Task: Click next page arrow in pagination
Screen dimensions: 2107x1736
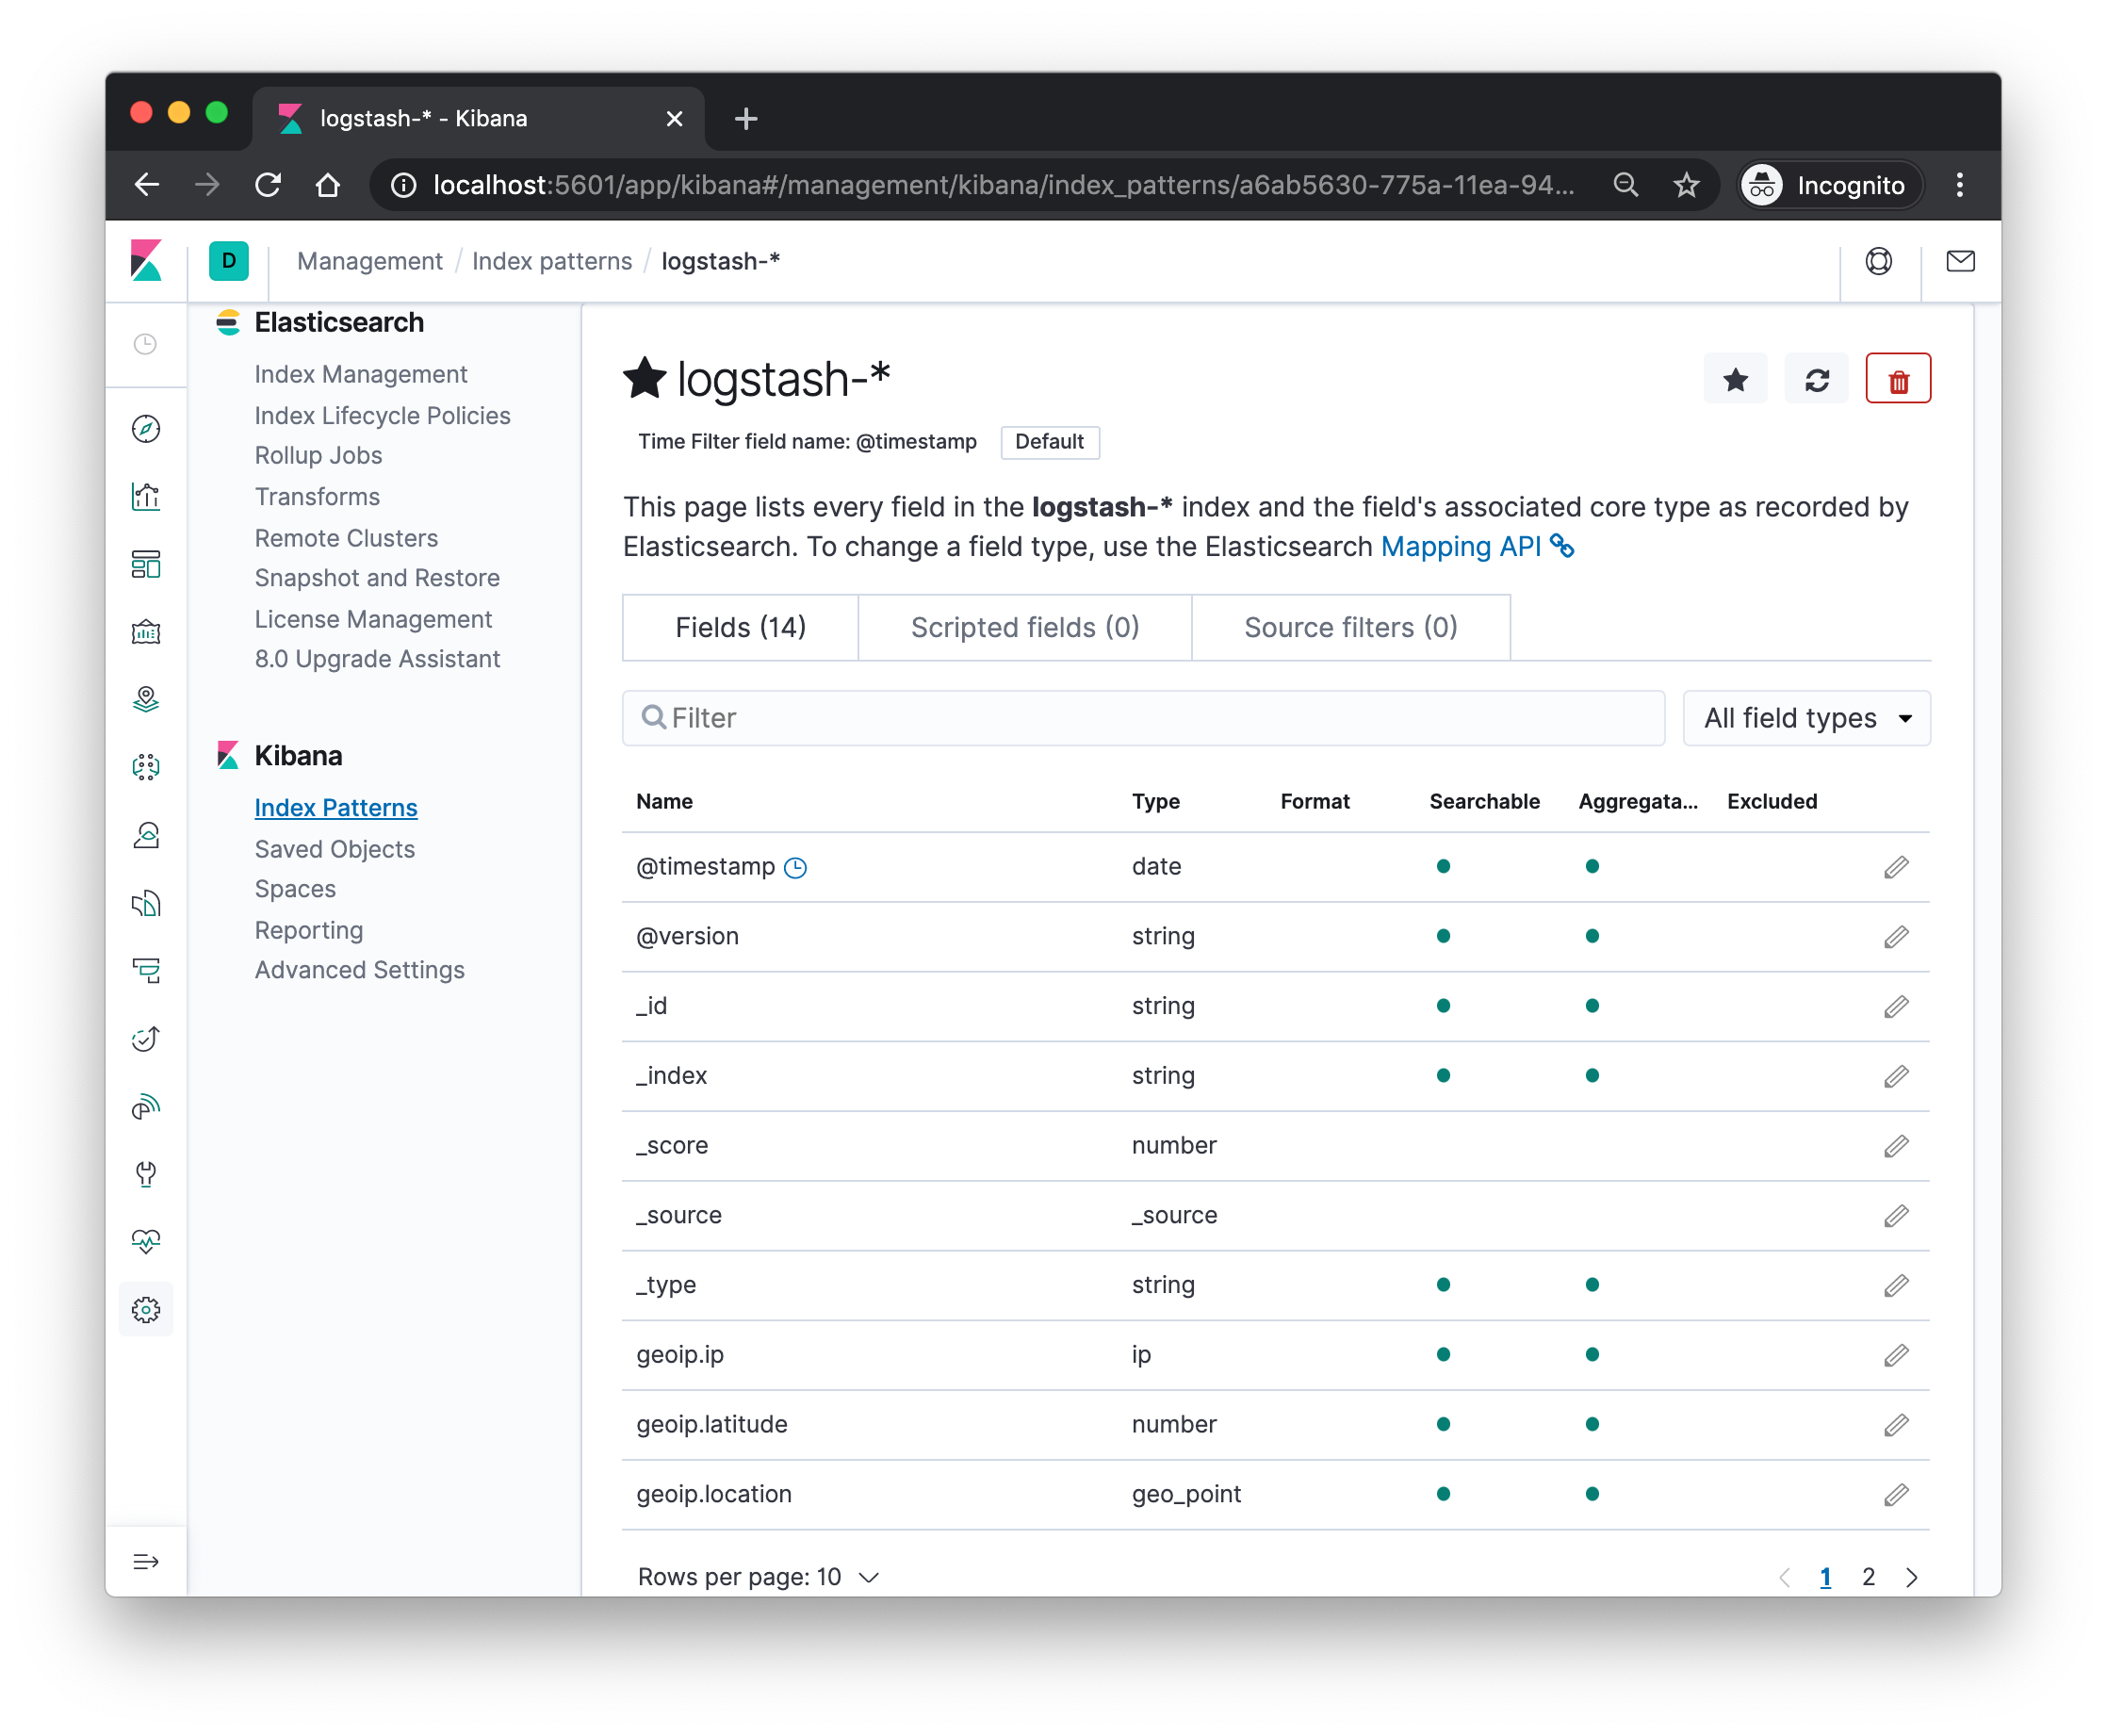Action: coord(1912,1577)
